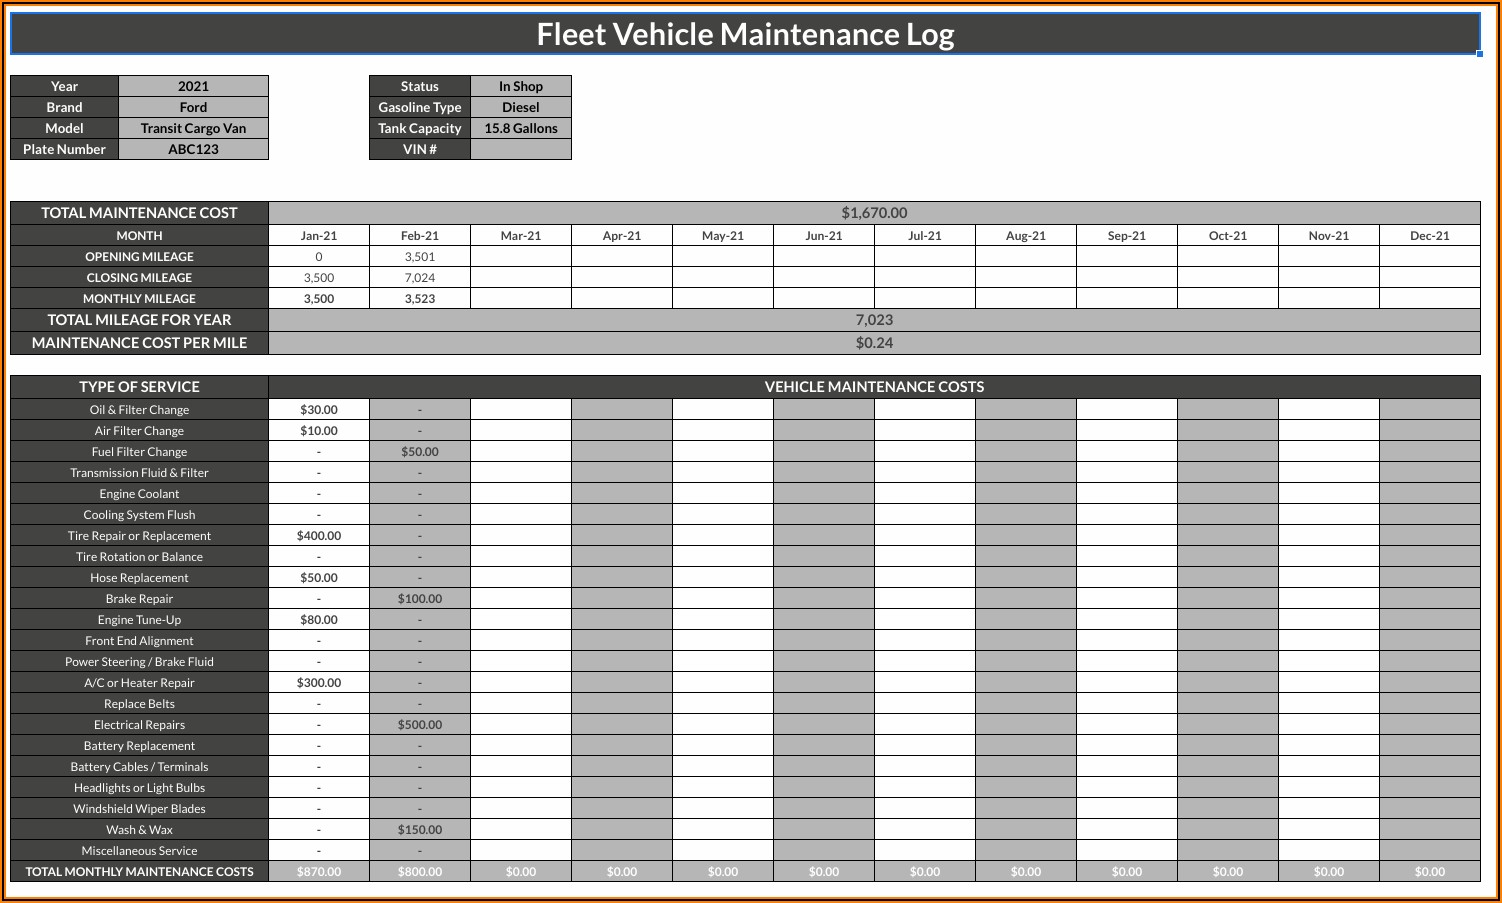This screenshot has width=1502, height=903.
Task: Select Jan-21 monthly mileage 3,500
Action: coord(319,299)
